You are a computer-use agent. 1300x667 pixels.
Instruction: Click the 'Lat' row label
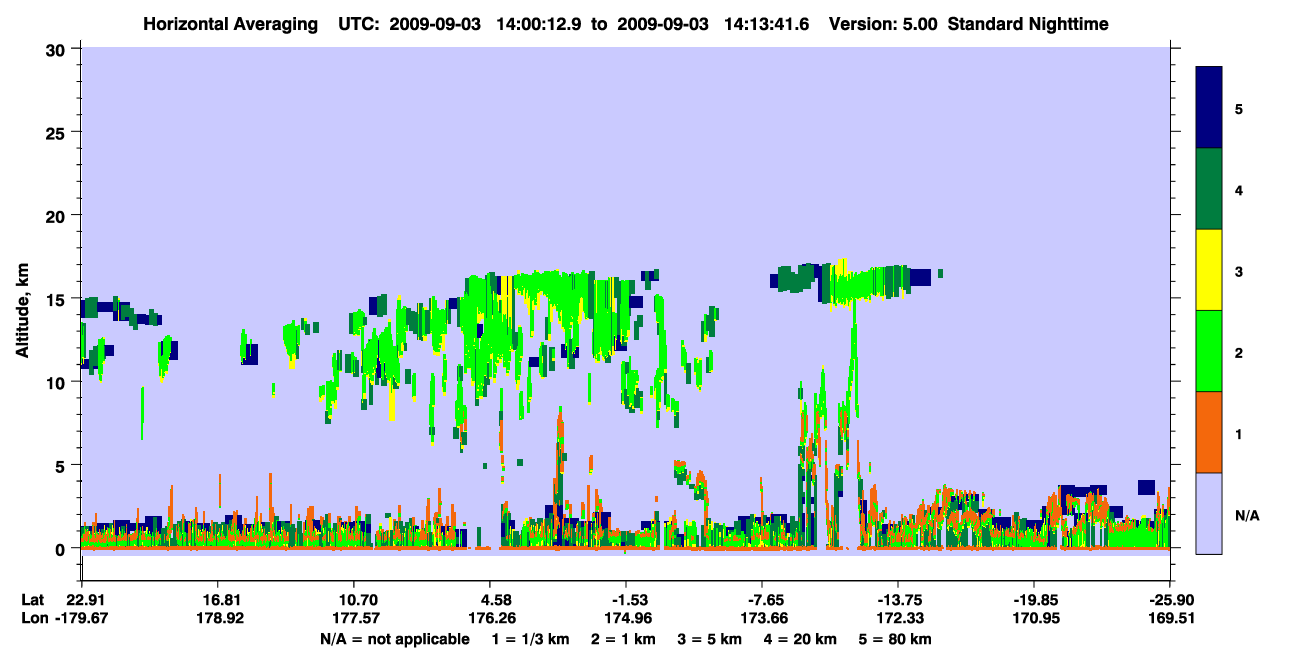33,600
